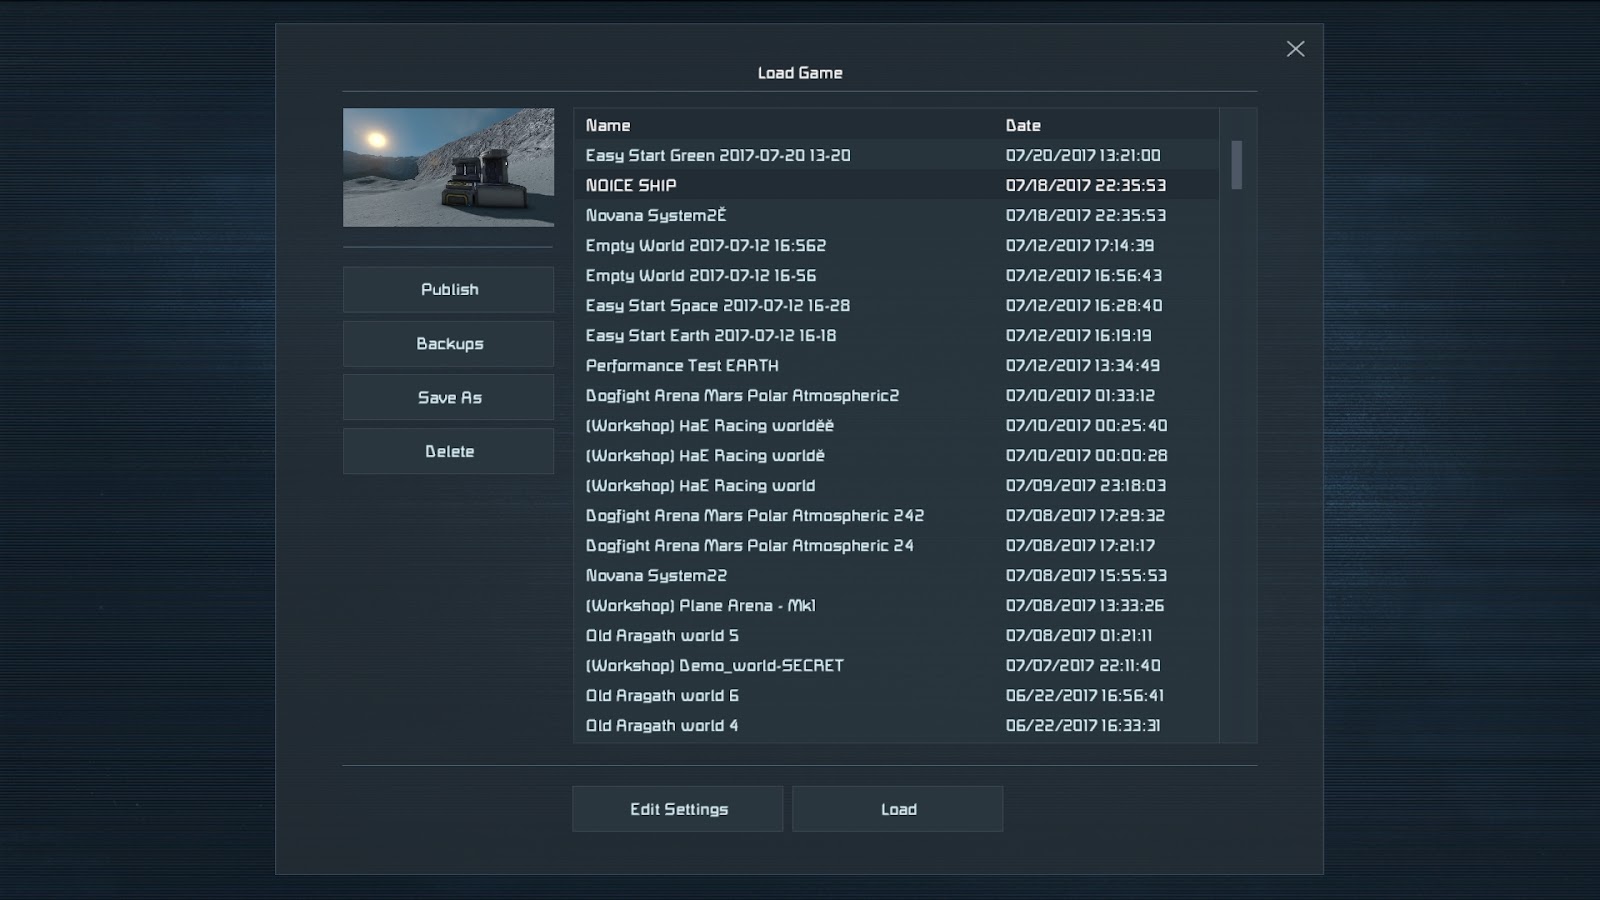Select the 'Old Aragath world 4' save
Image resolution: width=1600 pixels, height=900 pixels.
coord(896,725)
